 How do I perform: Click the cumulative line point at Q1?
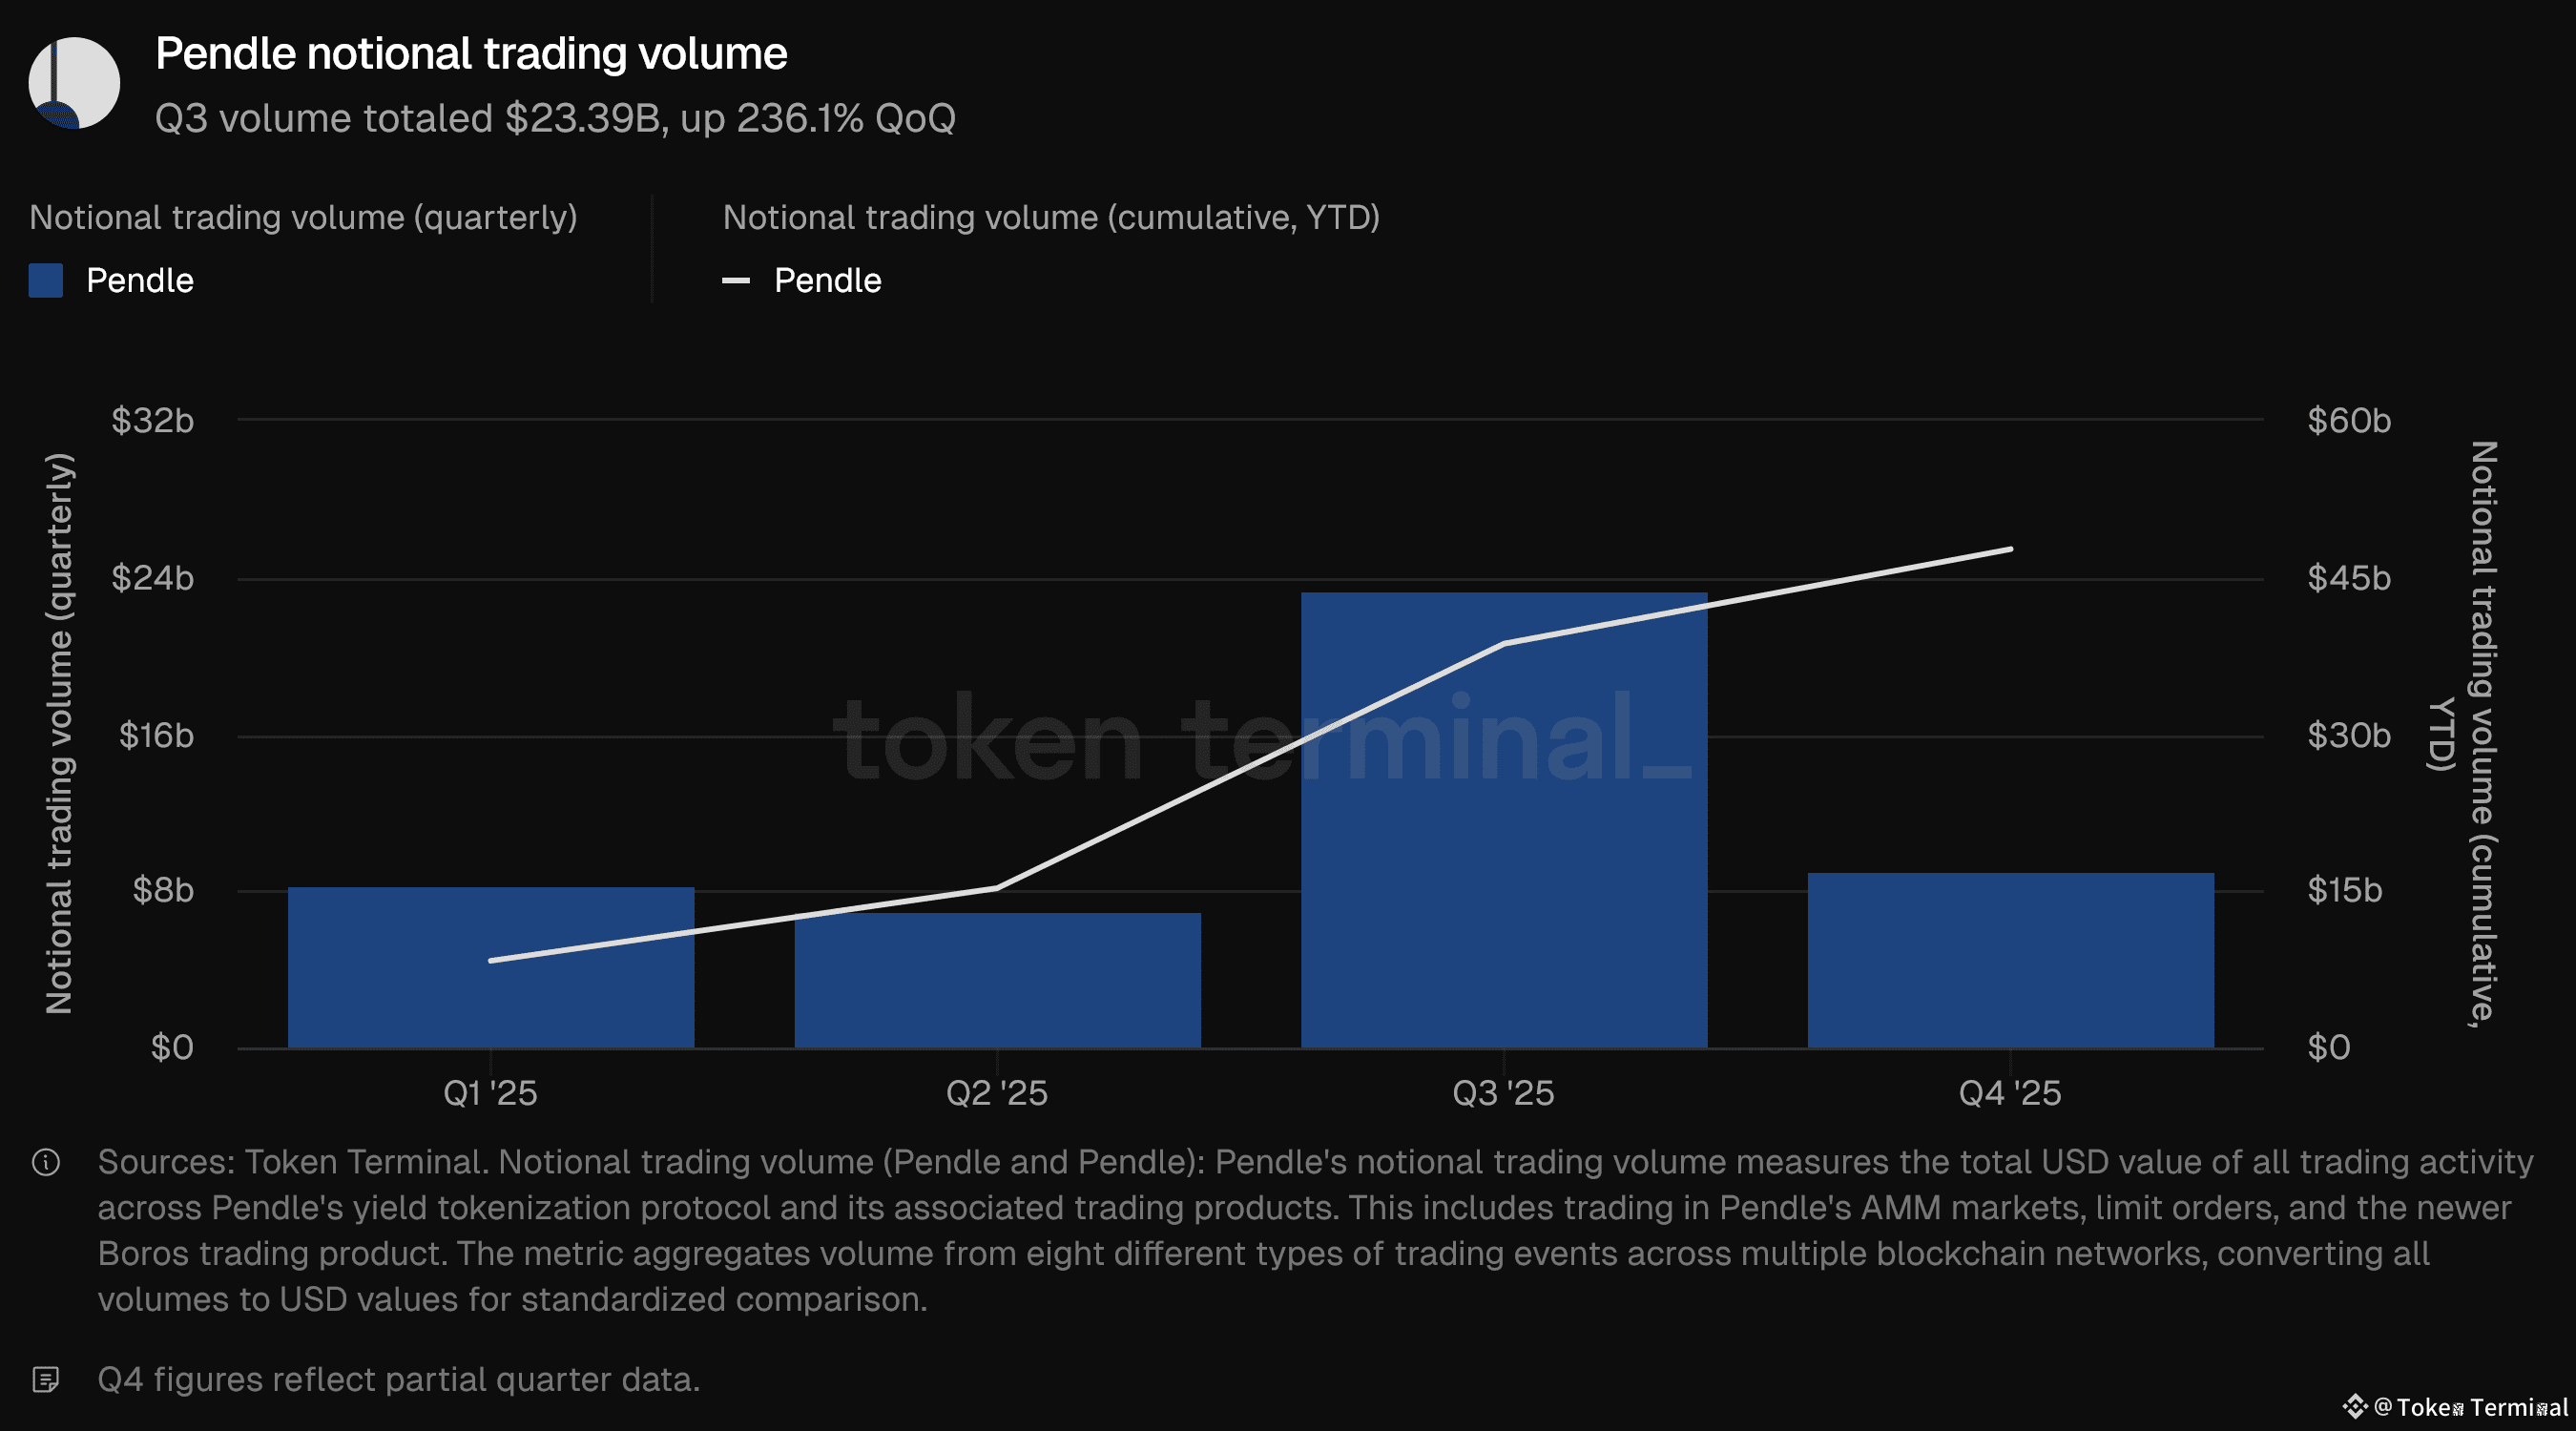[x=491, y=961]
